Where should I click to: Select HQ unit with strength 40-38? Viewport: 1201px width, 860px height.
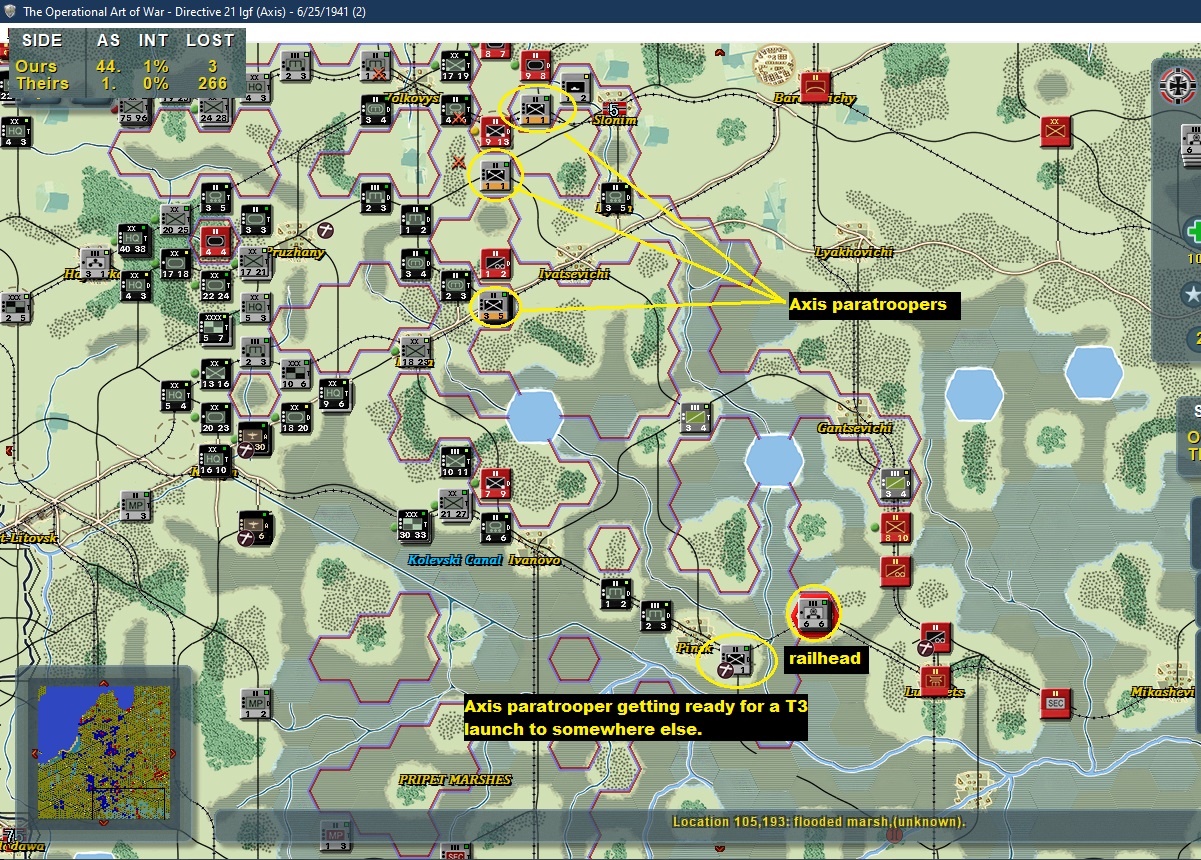pos(134,241)
